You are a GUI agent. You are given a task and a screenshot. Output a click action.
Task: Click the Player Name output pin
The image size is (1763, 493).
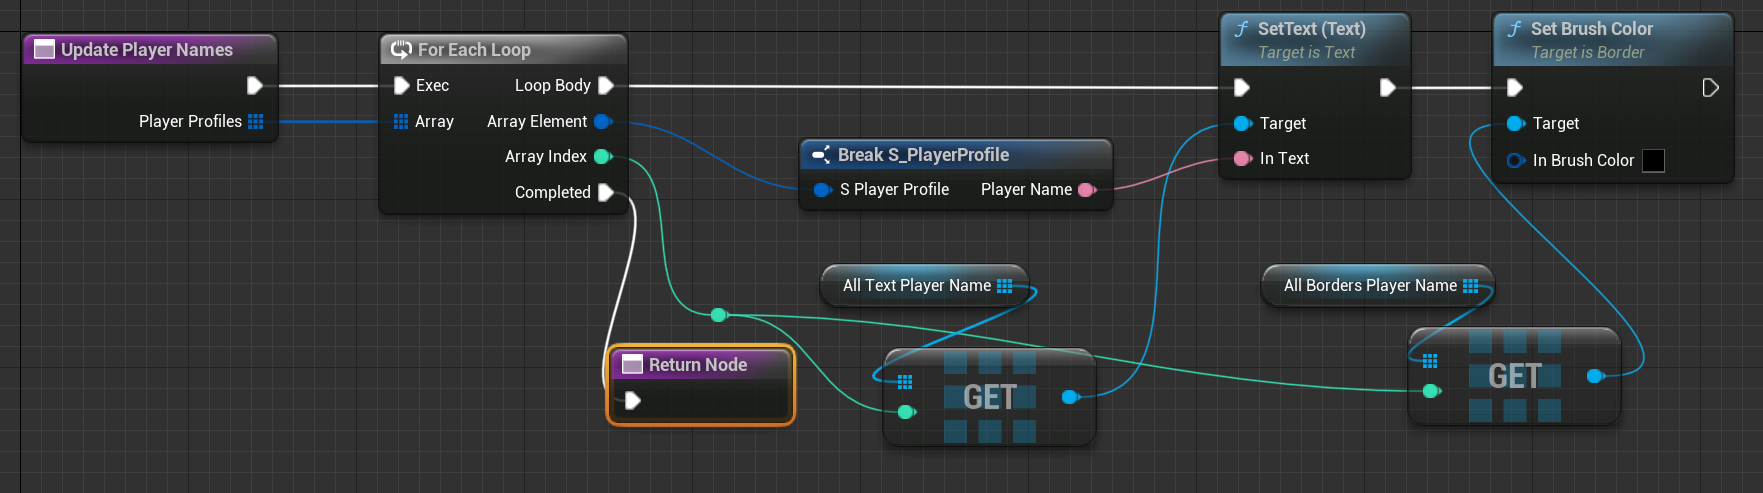point(1087,189)
